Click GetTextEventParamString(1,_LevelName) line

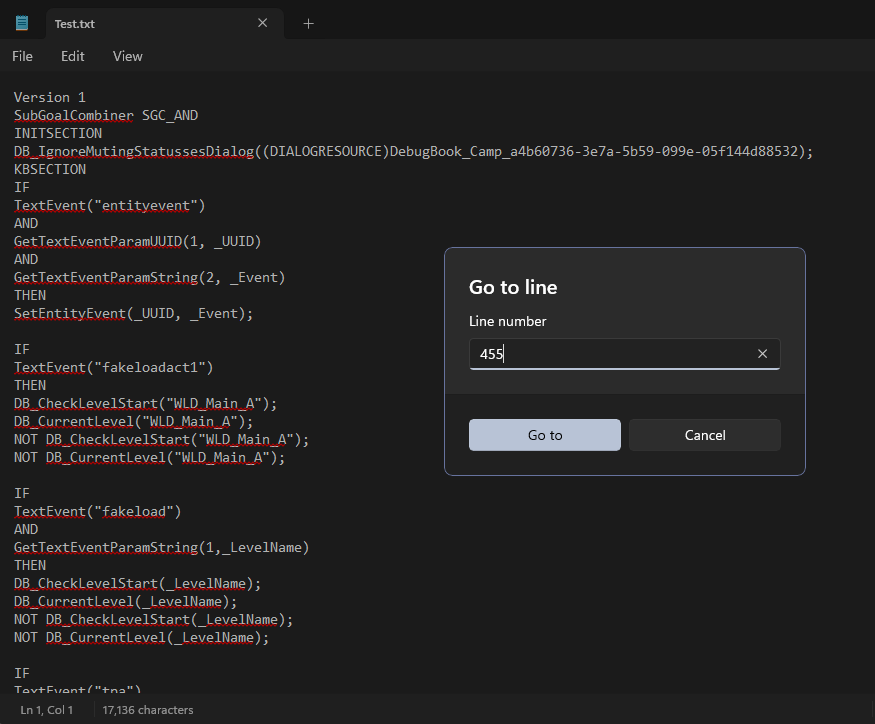click(162, 548)
